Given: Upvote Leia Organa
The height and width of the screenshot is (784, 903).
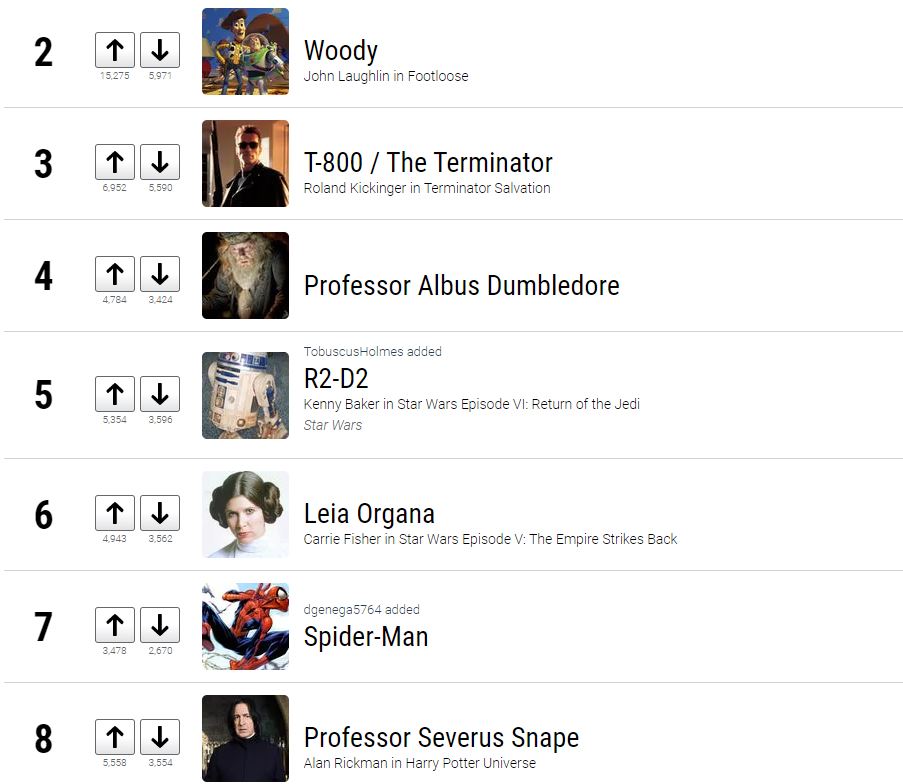Looking at the screenshot, I should tap(115, 513).
